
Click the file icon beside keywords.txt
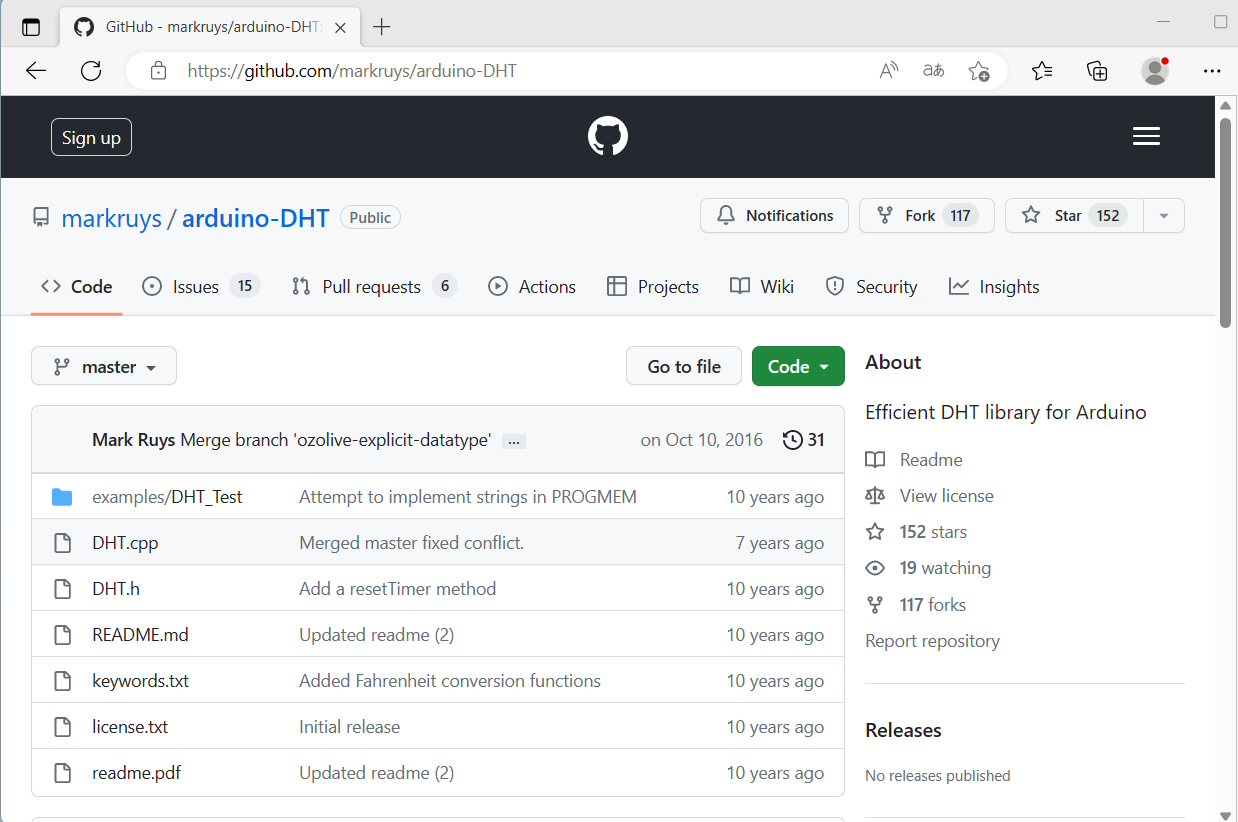pos(62,681)
